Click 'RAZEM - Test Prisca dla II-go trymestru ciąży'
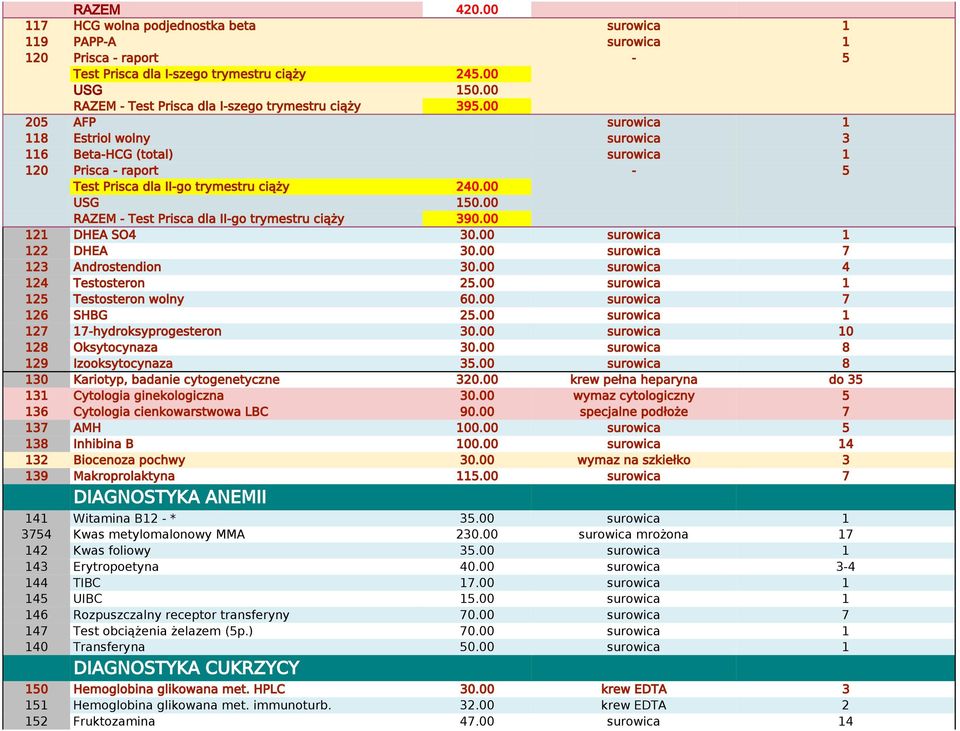This screenshot has width=960, height=731. tap(209, 219)
